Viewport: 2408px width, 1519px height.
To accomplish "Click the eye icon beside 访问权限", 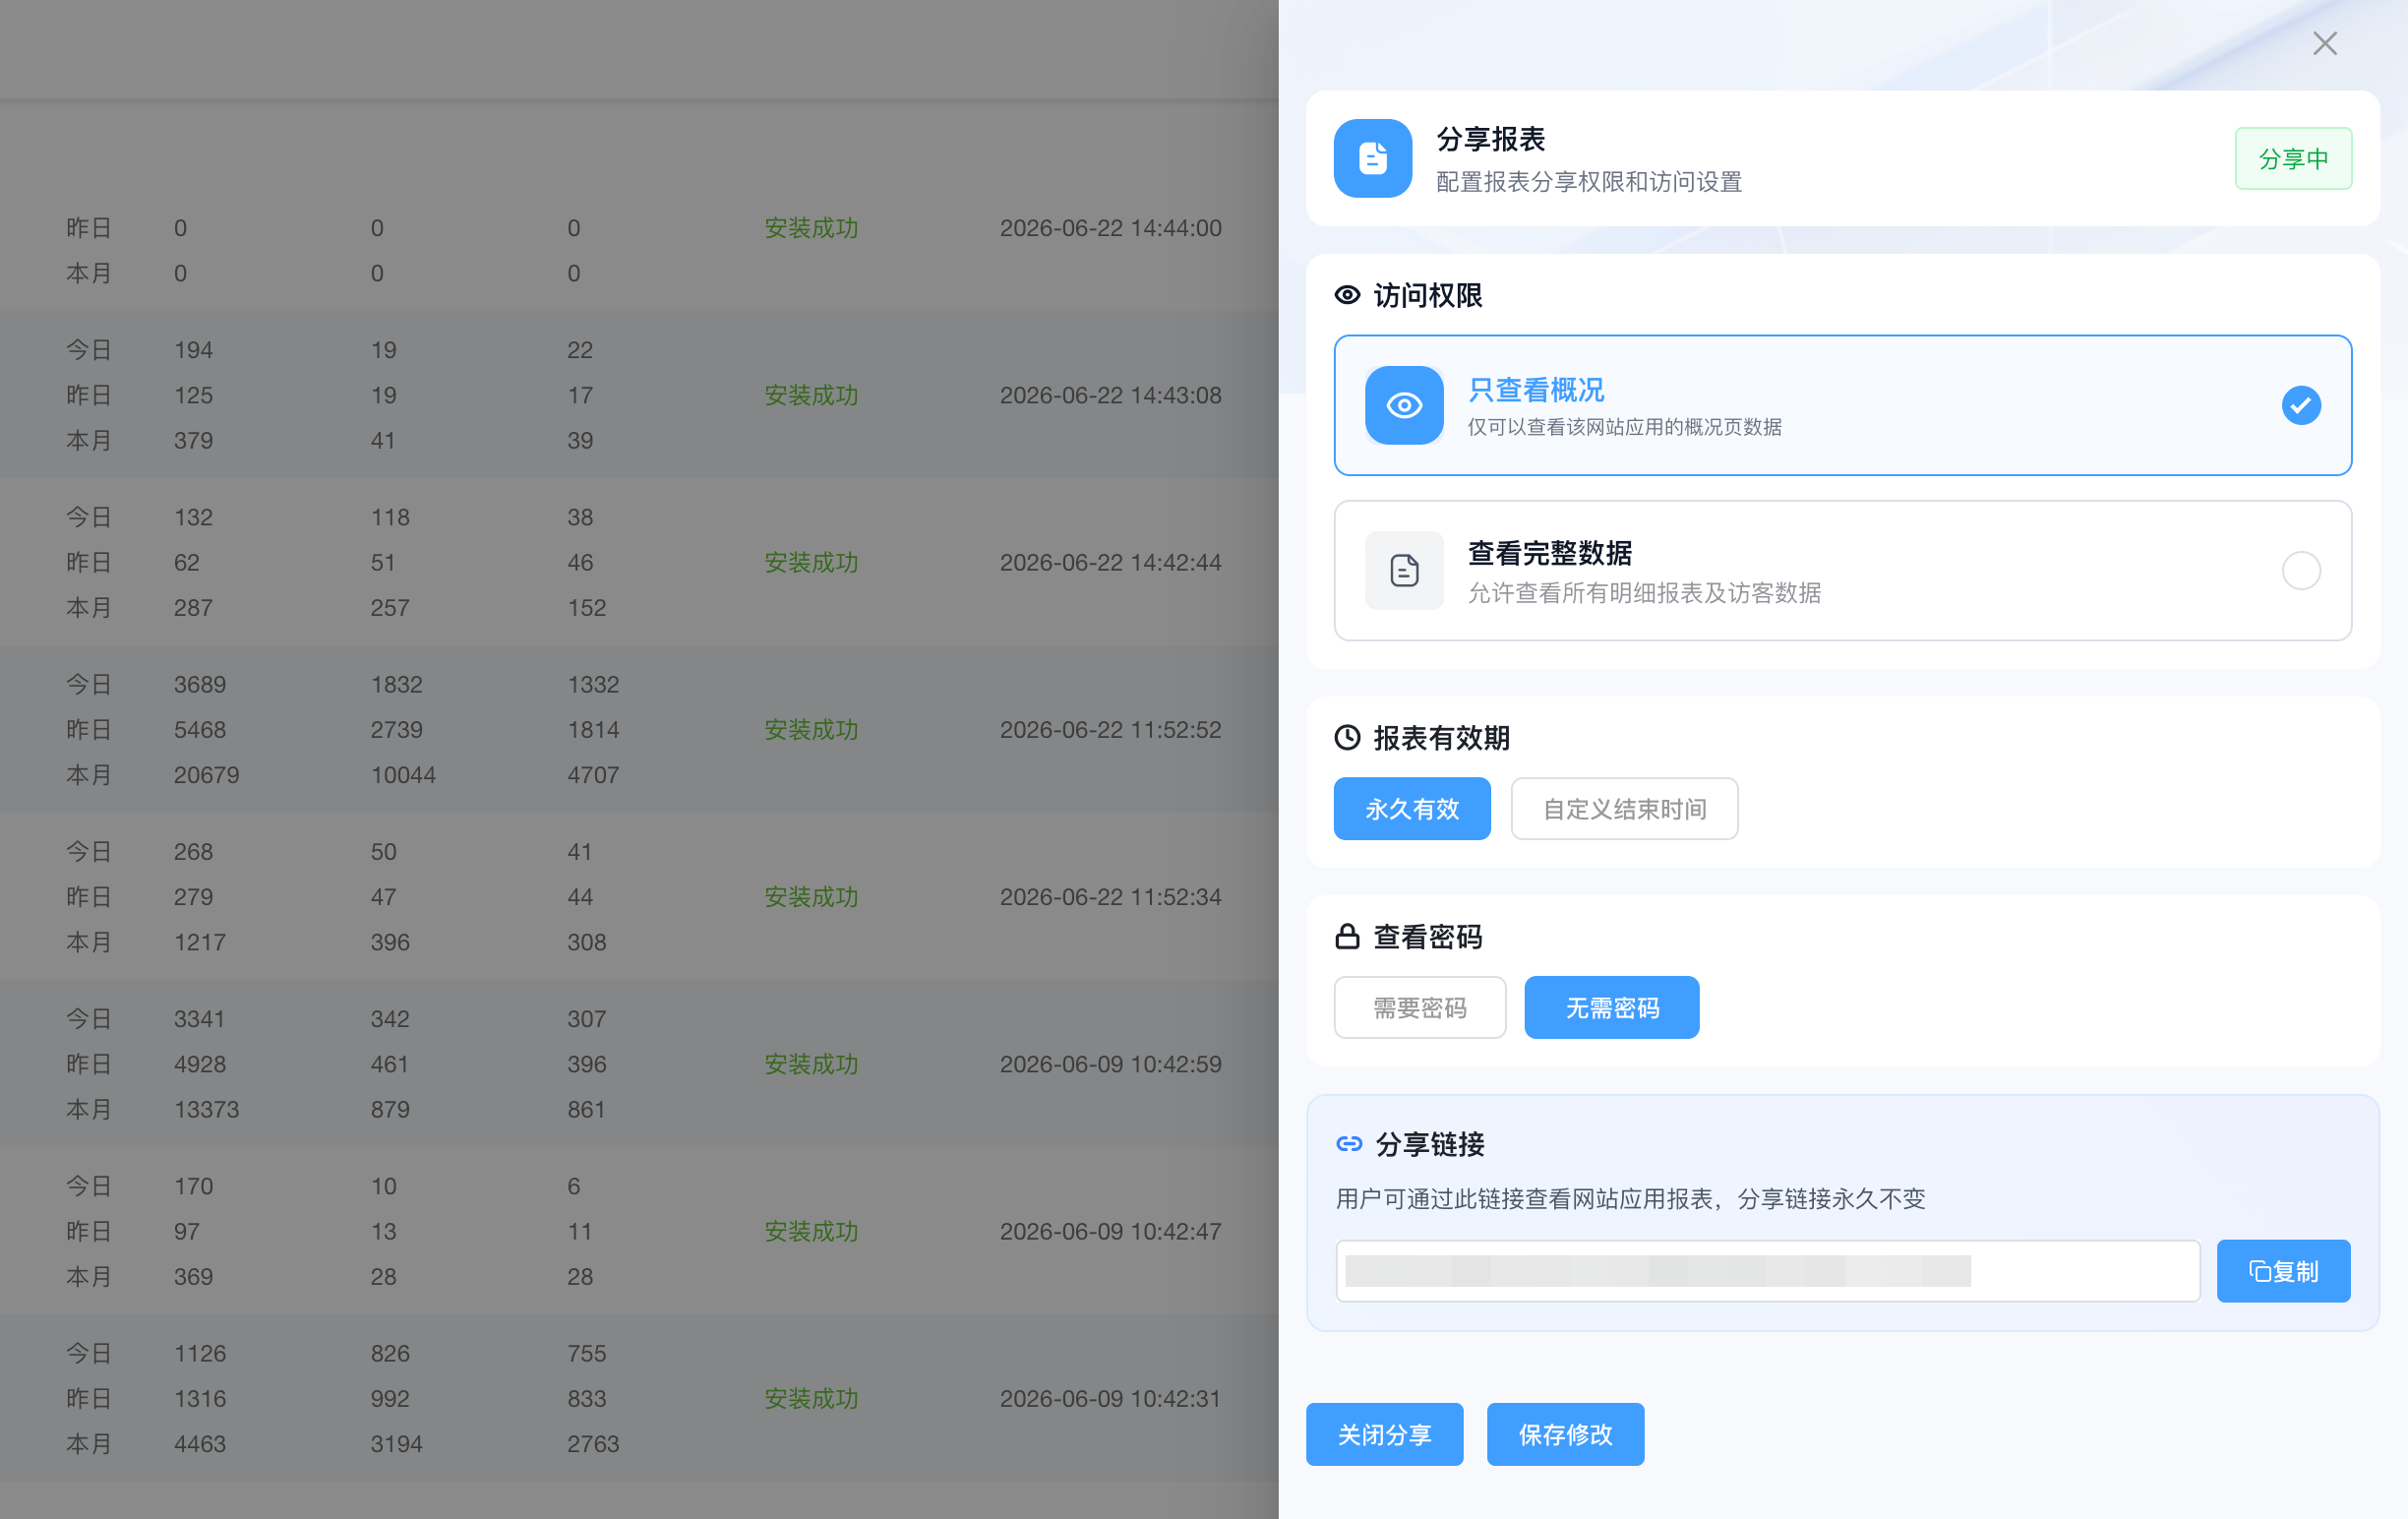I will click(1347, 295).
